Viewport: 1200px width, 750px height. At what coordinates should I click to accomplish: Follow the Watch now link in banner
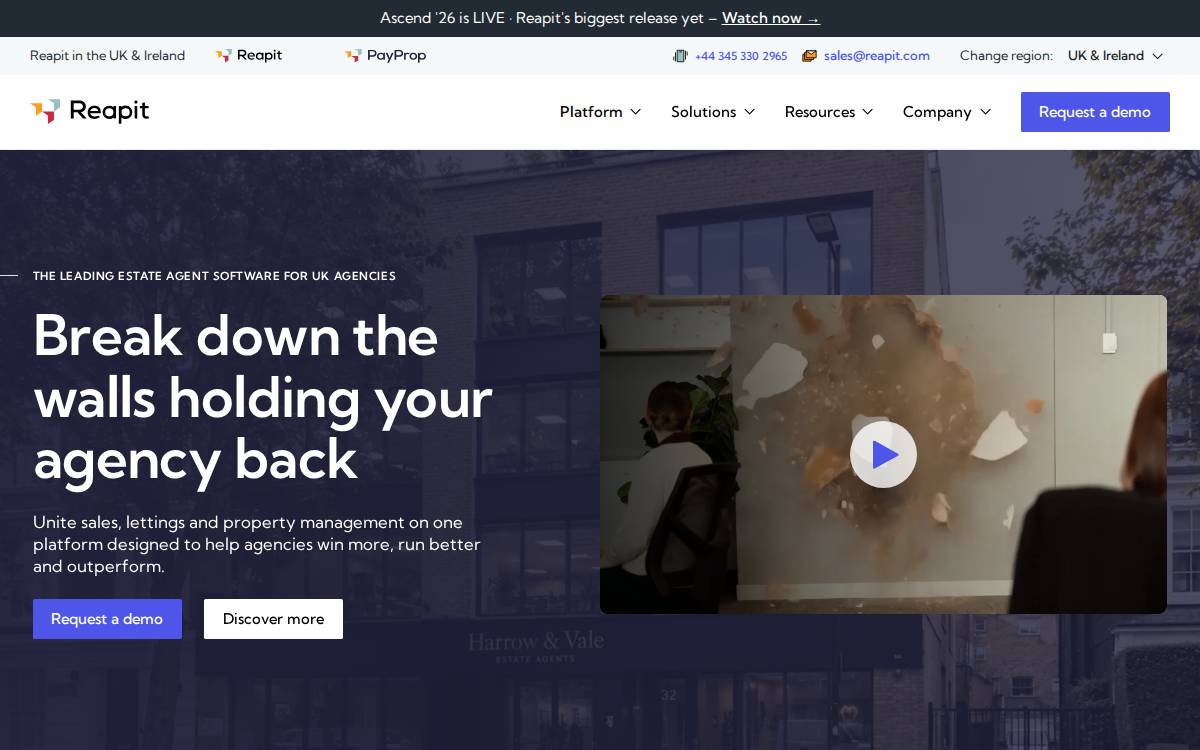pyautogui.click(x=771, y=18)
